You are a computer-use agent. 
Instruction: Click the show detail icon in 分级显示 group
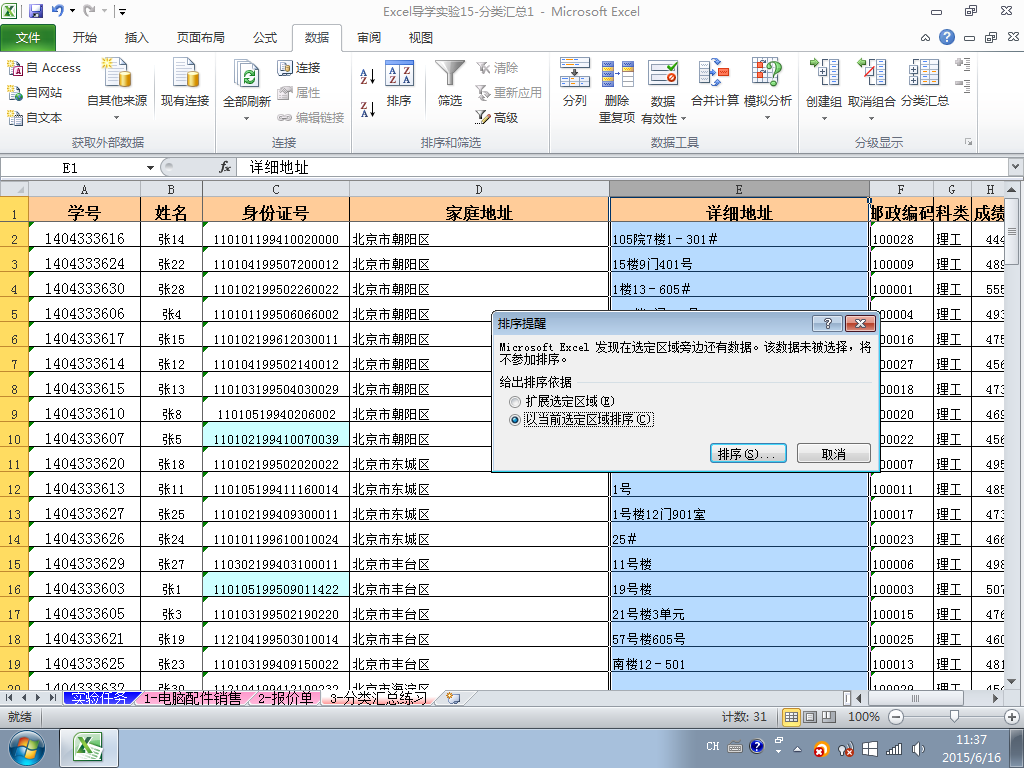(963, 63)
